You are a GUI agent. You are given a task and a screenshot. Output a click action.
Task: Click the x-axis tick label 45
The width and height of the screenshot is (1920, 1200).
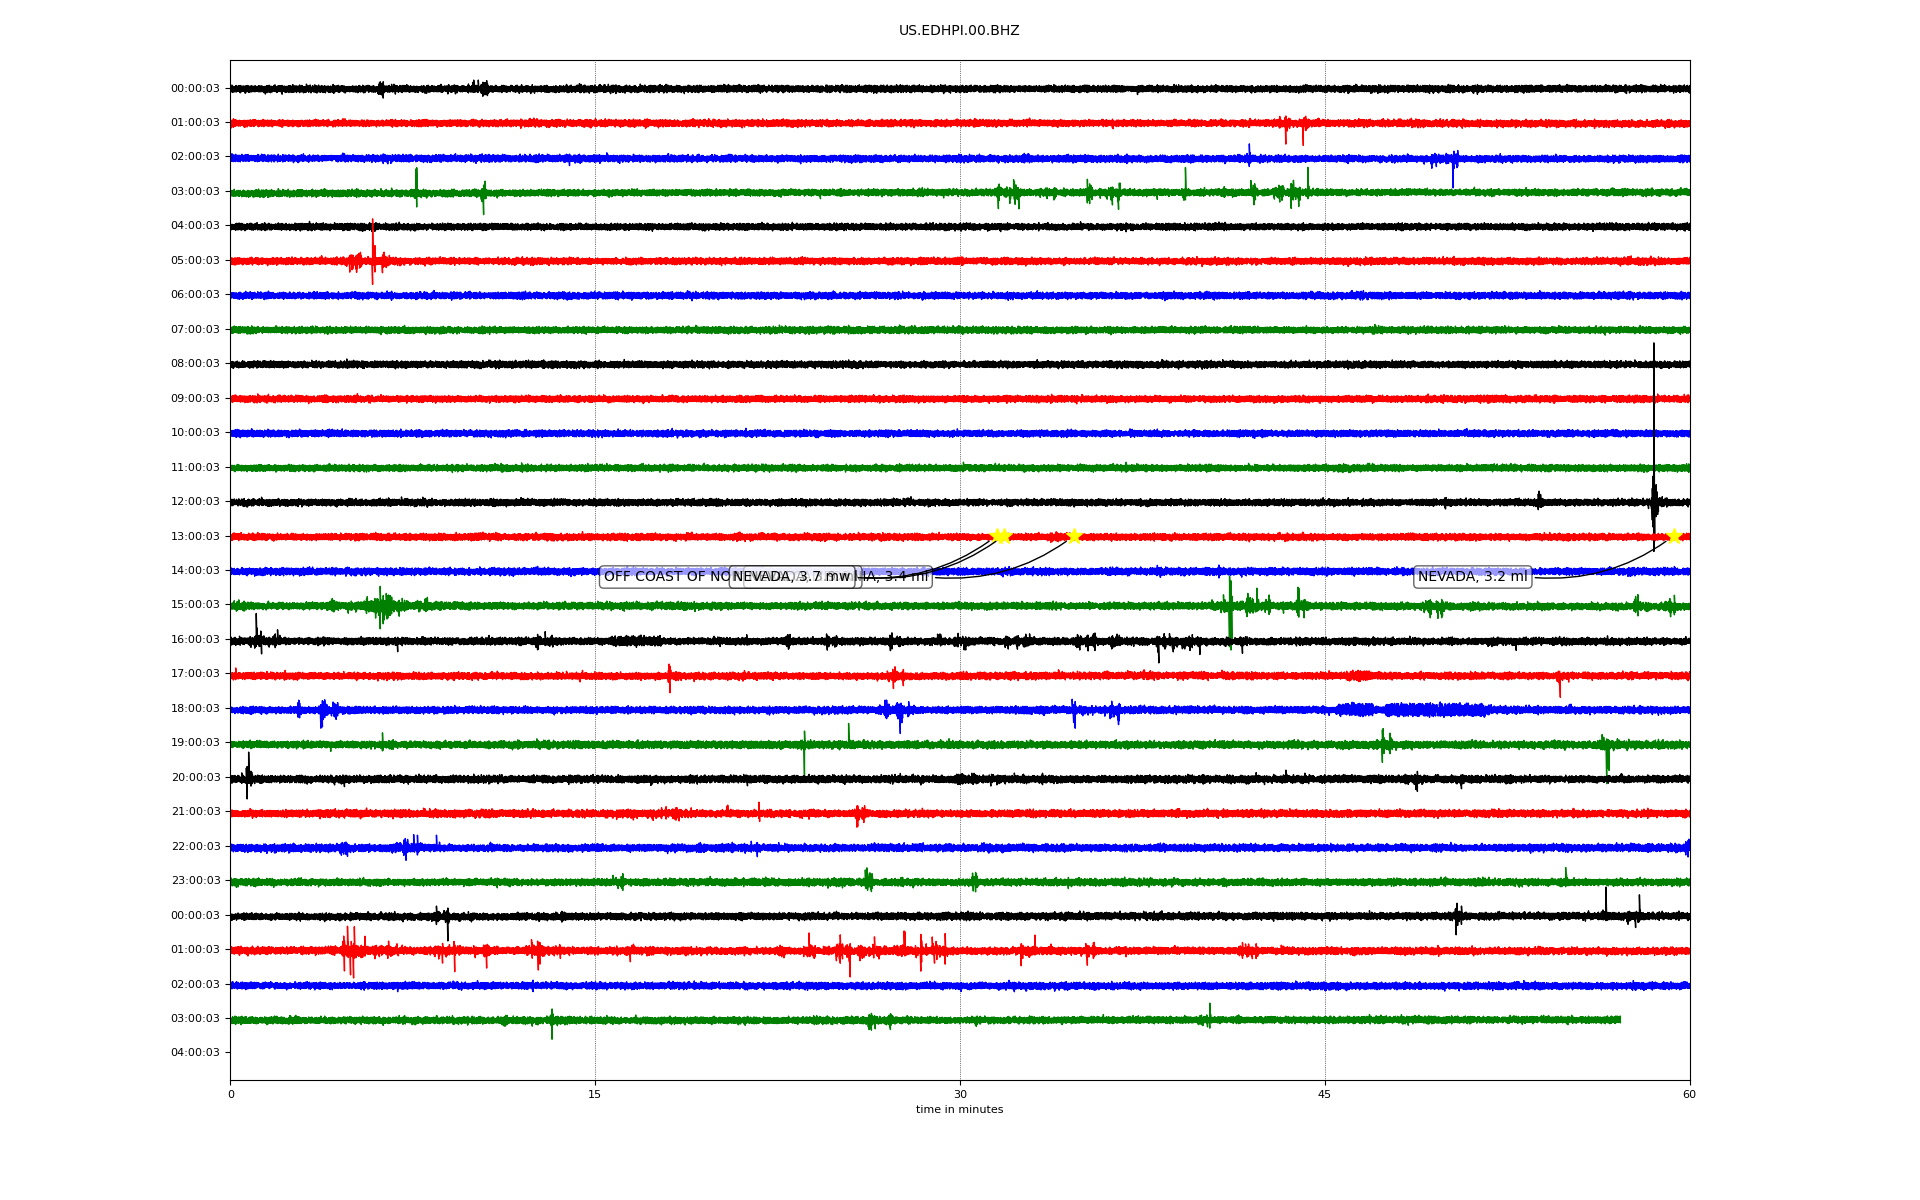[1325, 1094]
